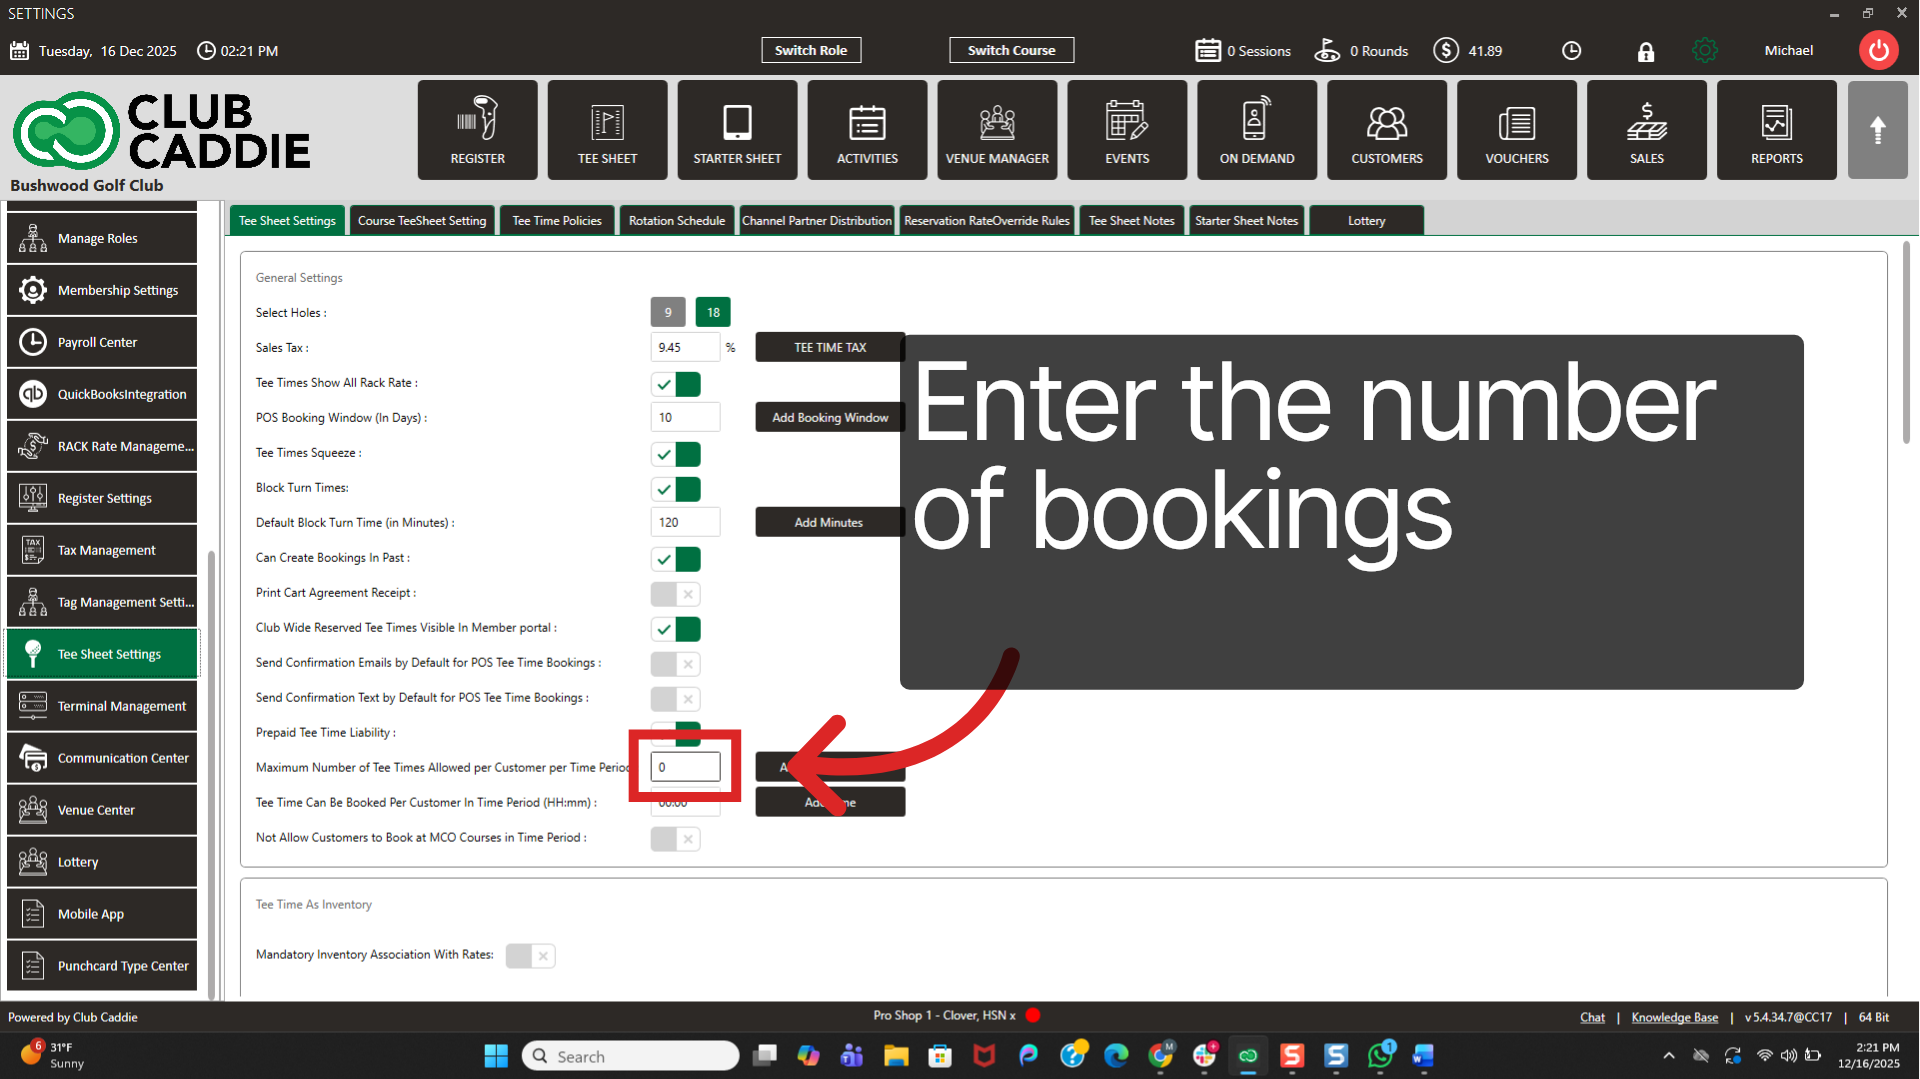
Task: Open the Knowledge Base link
Action: tap(1674, 1016)
